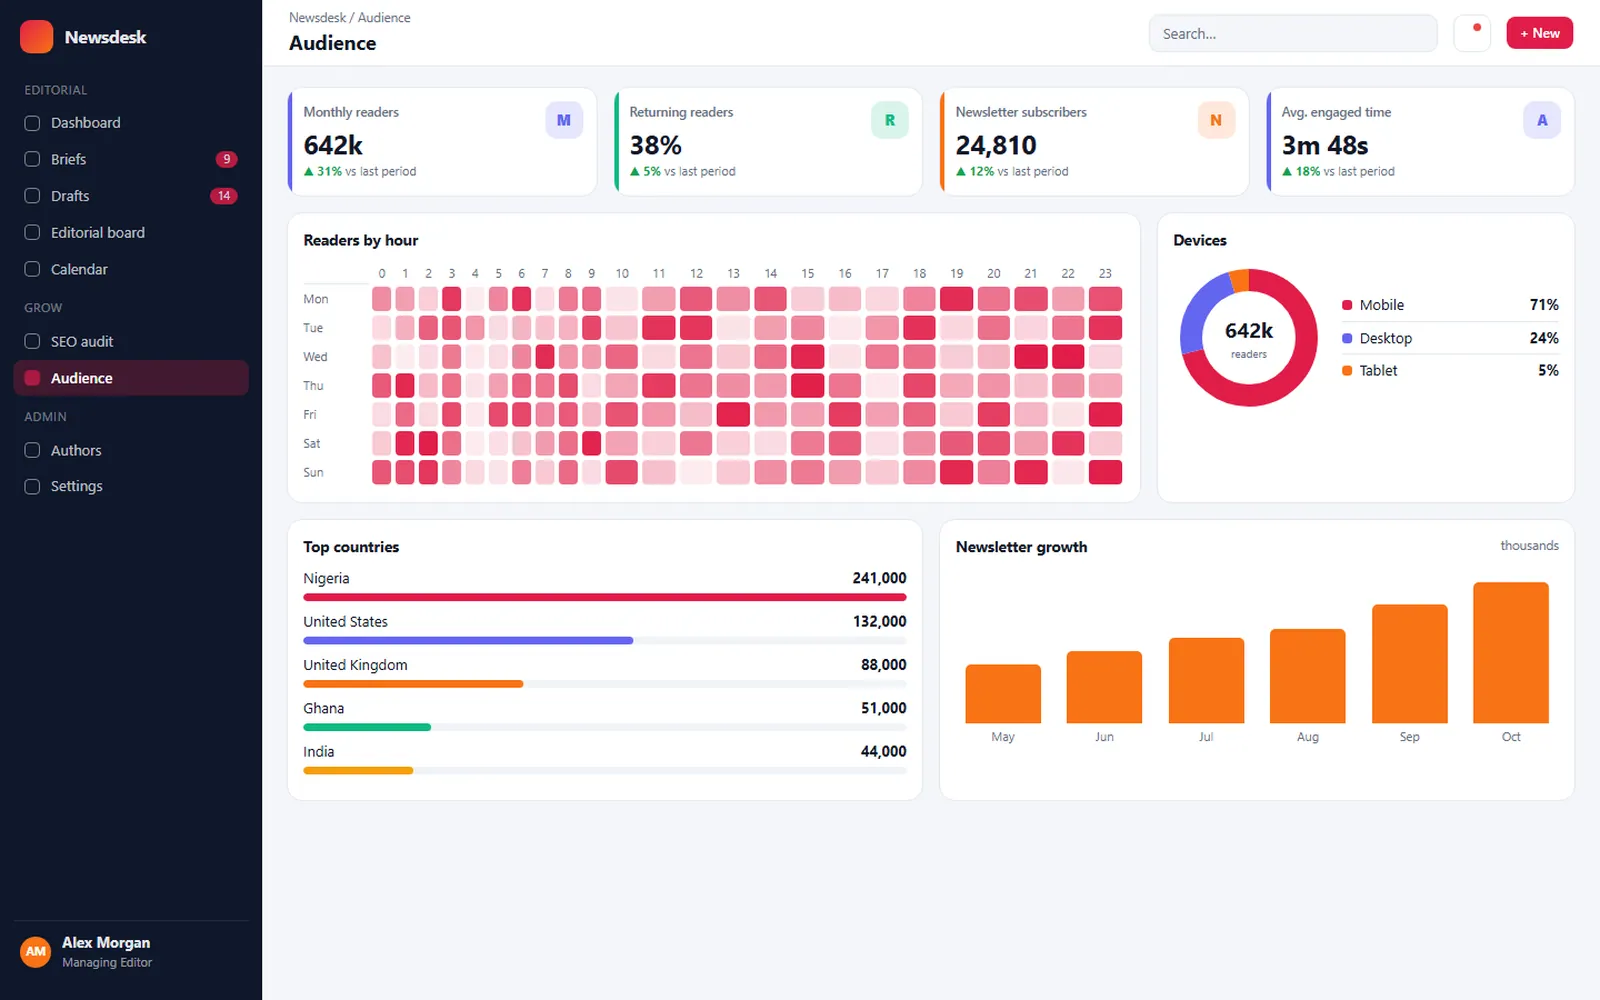Click the devices donut chart center
Image resolution: width=1600 pixels, height=1000 pixels.
click(1249, 338)
